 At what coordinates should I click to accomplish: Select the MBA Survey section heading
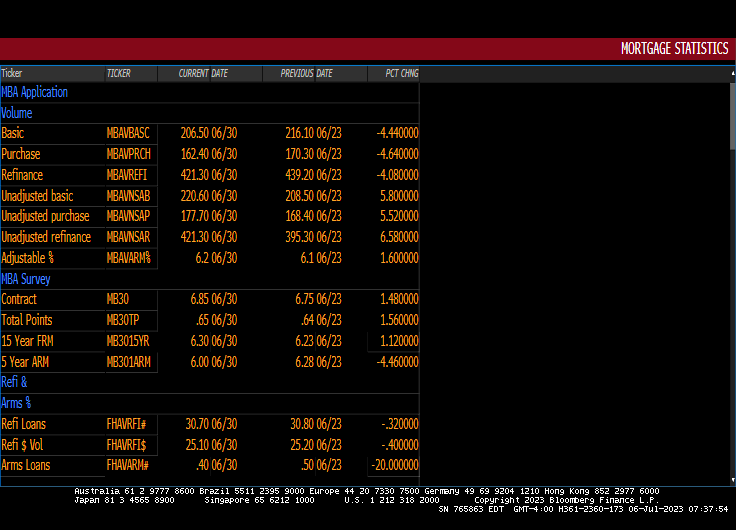point(26,279)
